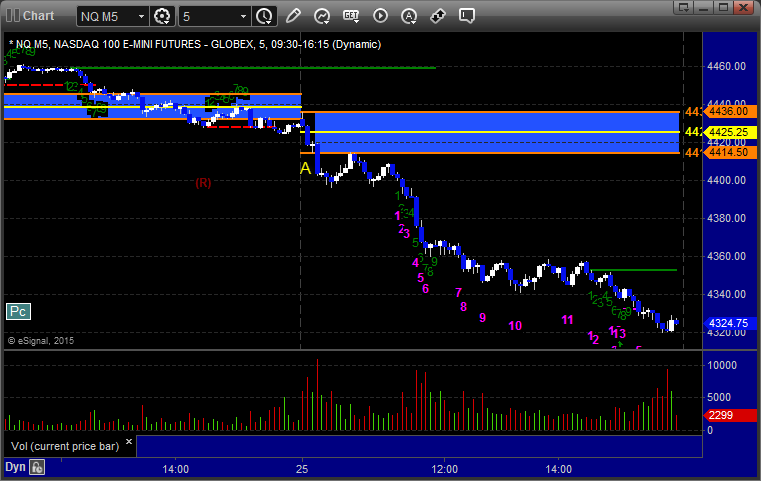
Task: Click the Chart window title label
Action: [x=38, y=16]
